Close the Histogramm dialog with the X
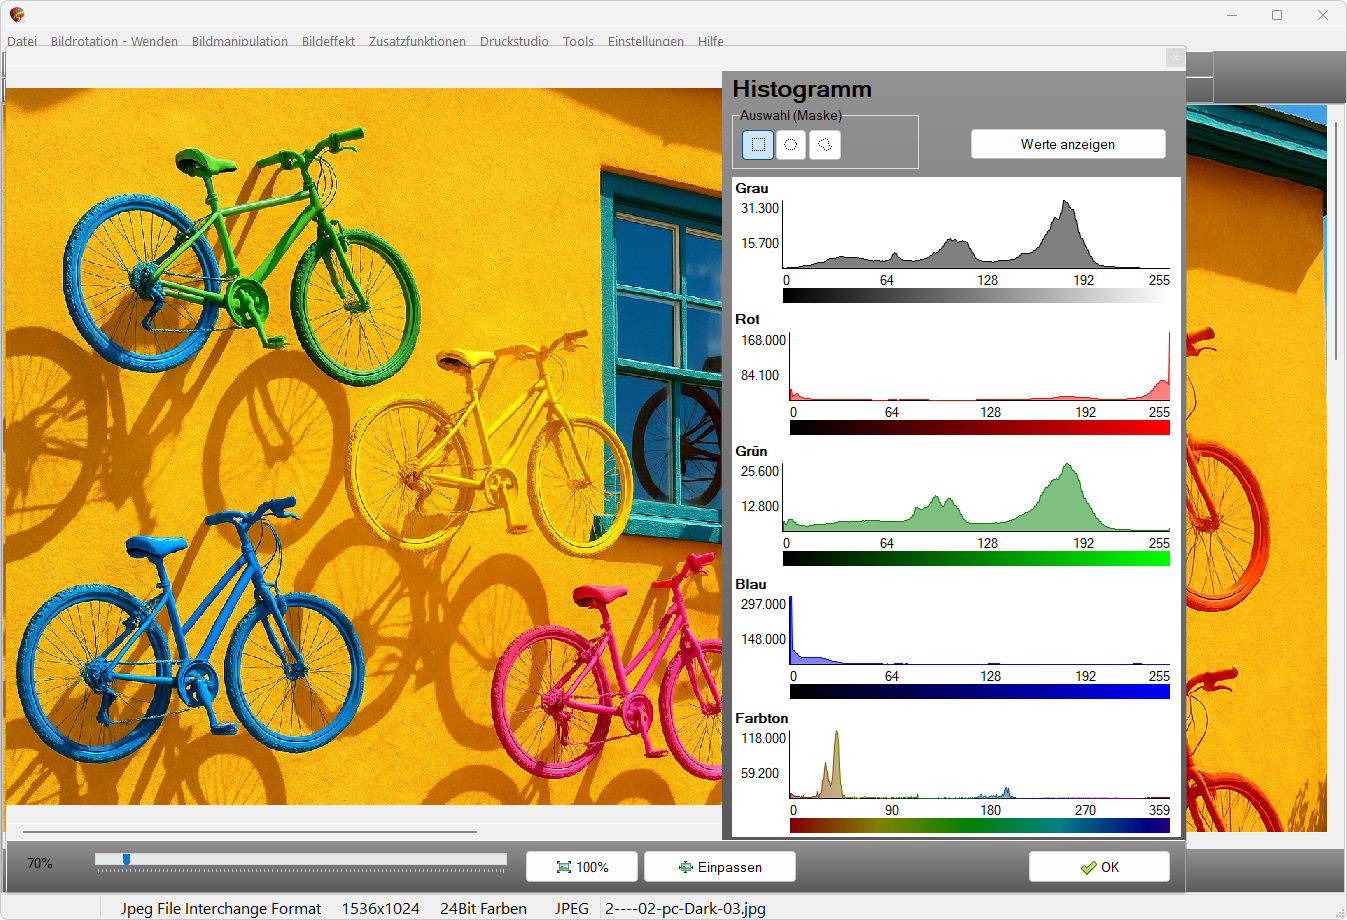Screen dimensions: 1347x920 [1175, 58]
